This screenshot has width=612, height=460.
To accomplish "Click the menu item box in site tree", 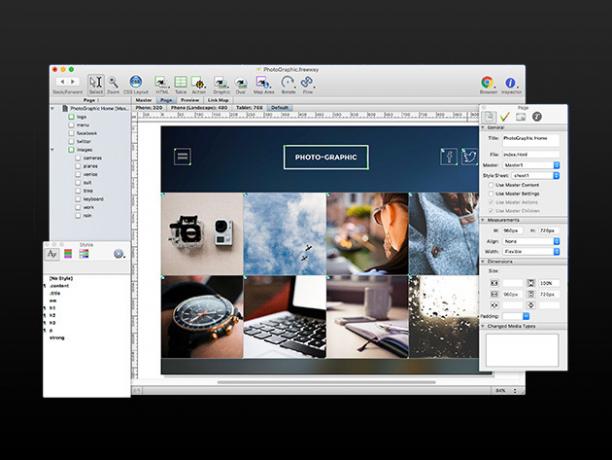I will (71, 125).
